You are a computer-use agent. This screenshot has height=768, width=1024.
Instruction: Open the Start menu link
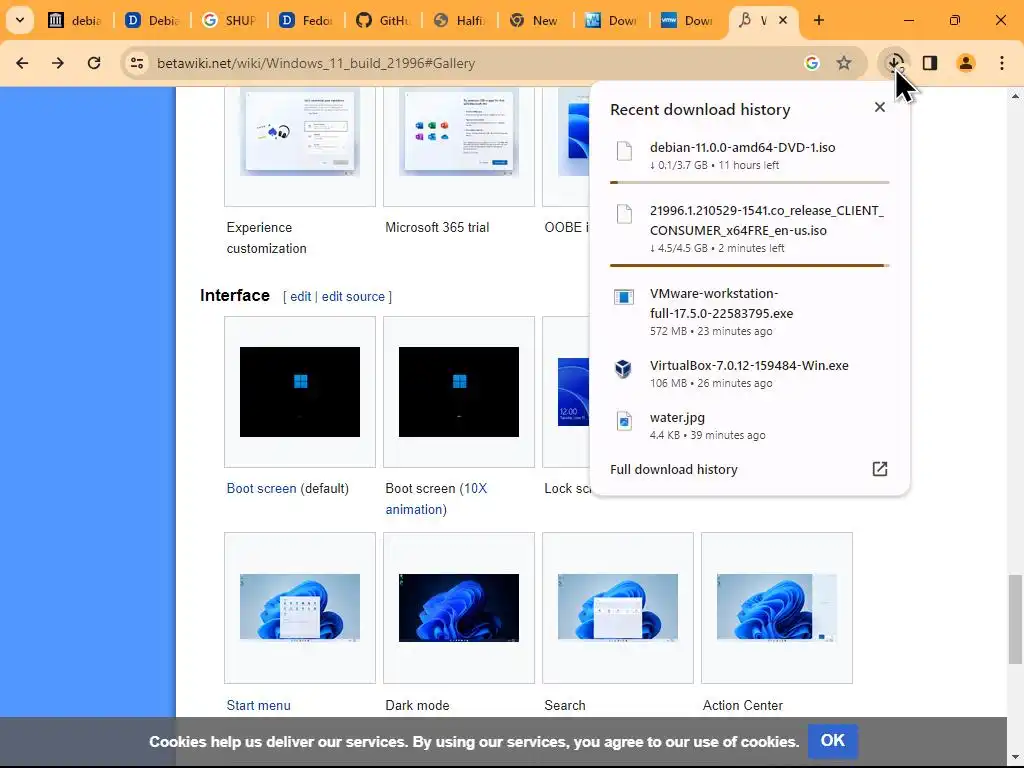coord(259,705)
